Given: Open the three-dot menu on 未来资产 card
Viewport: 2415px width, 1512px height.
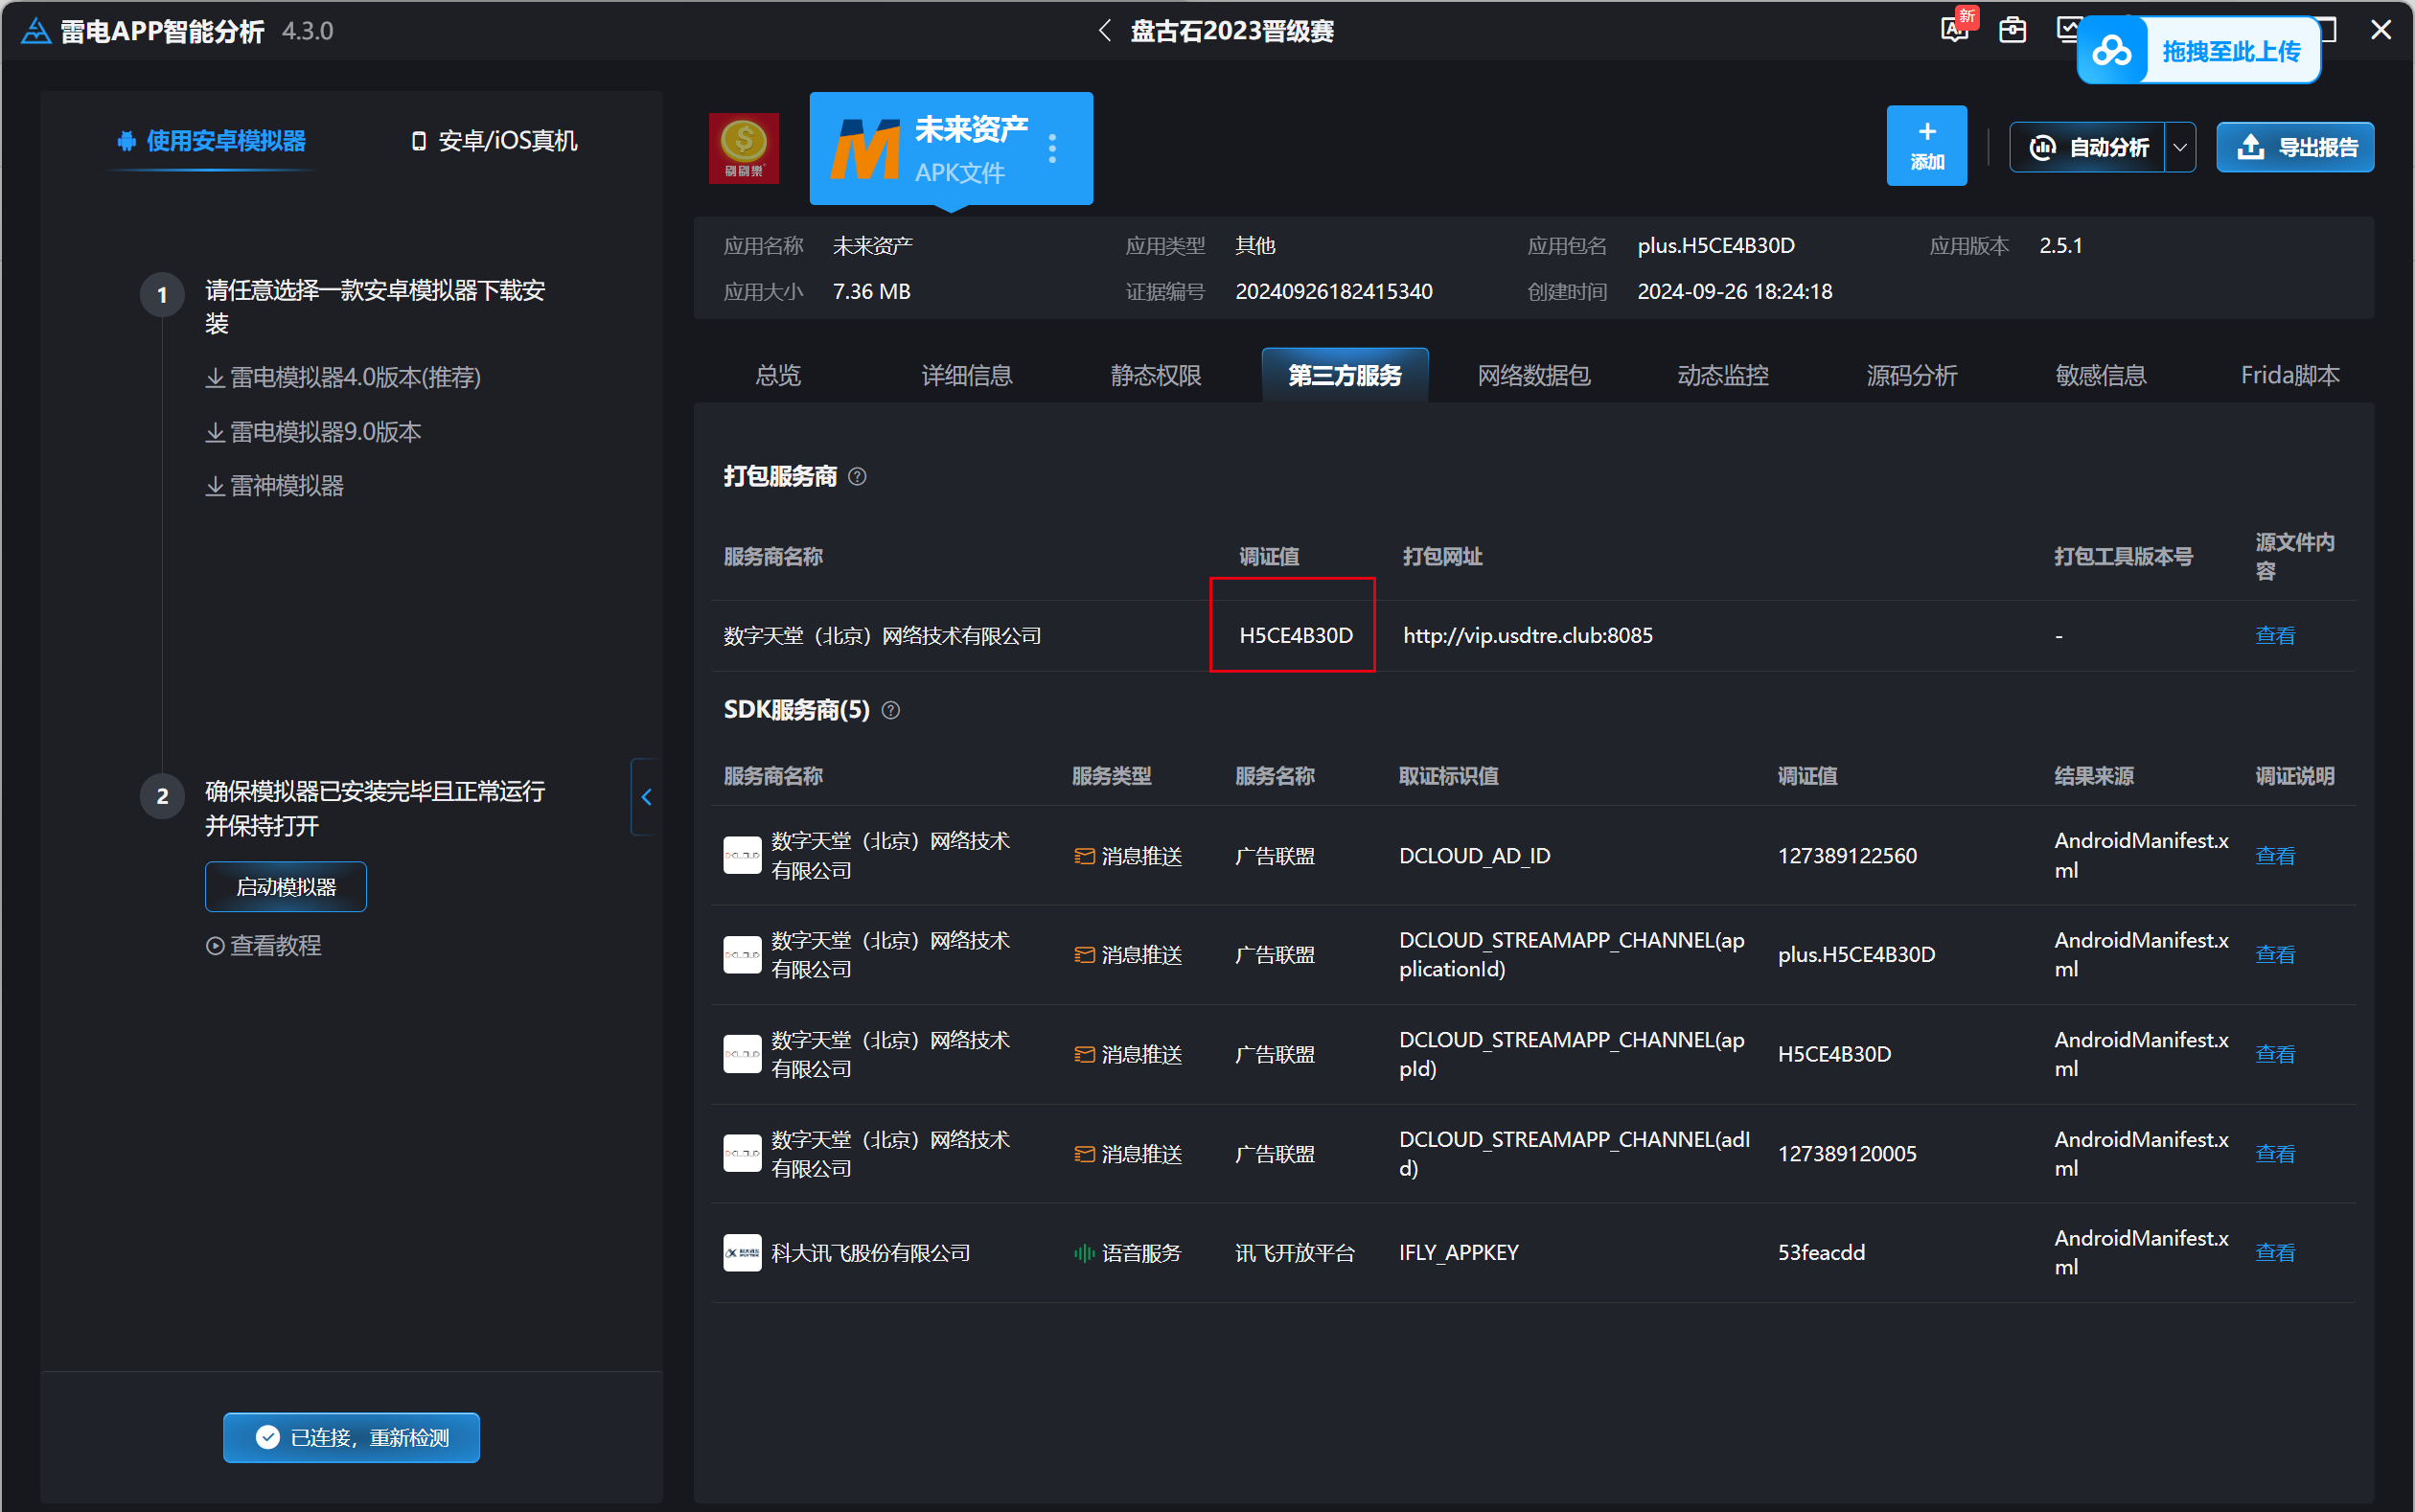Looking at the screenshot, I should coord(1052,149).
